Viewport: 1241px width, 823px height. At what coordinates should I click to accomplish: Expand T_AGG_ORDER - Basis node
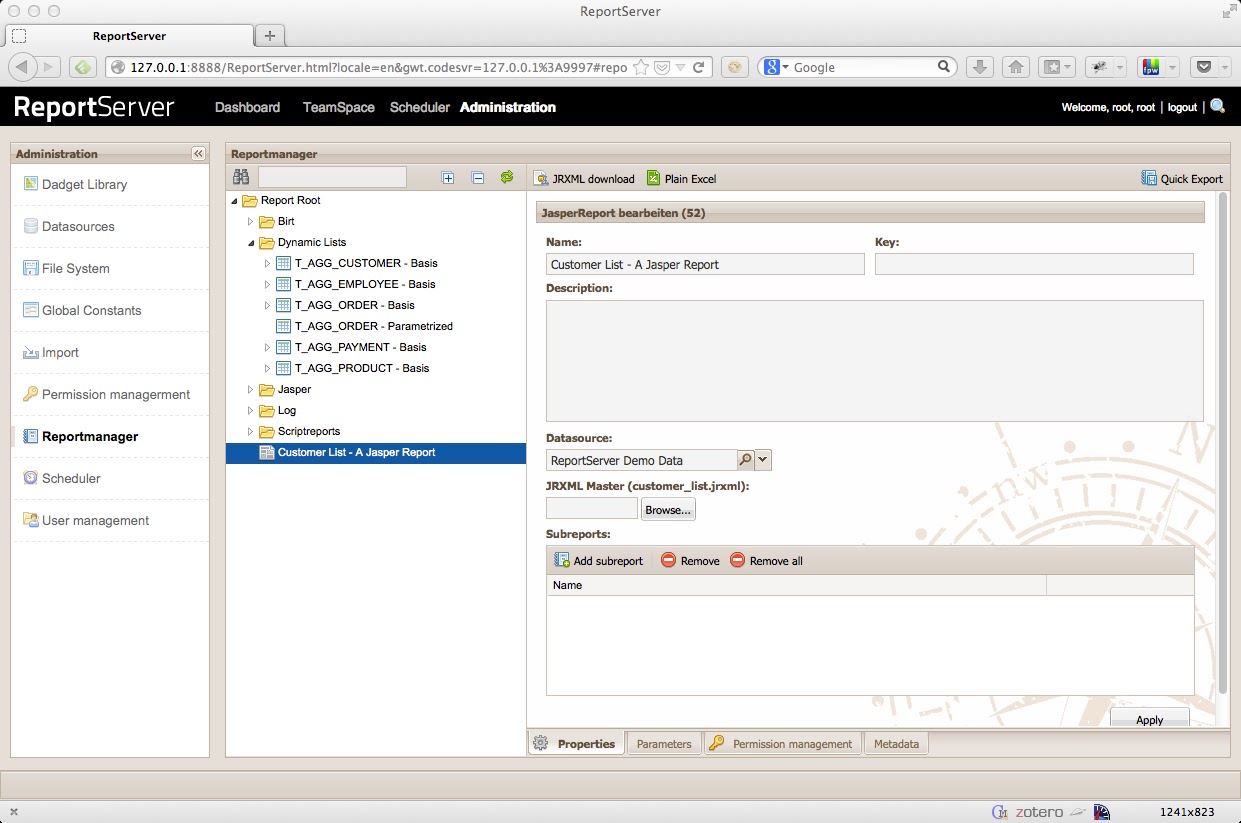click(267, 306)
